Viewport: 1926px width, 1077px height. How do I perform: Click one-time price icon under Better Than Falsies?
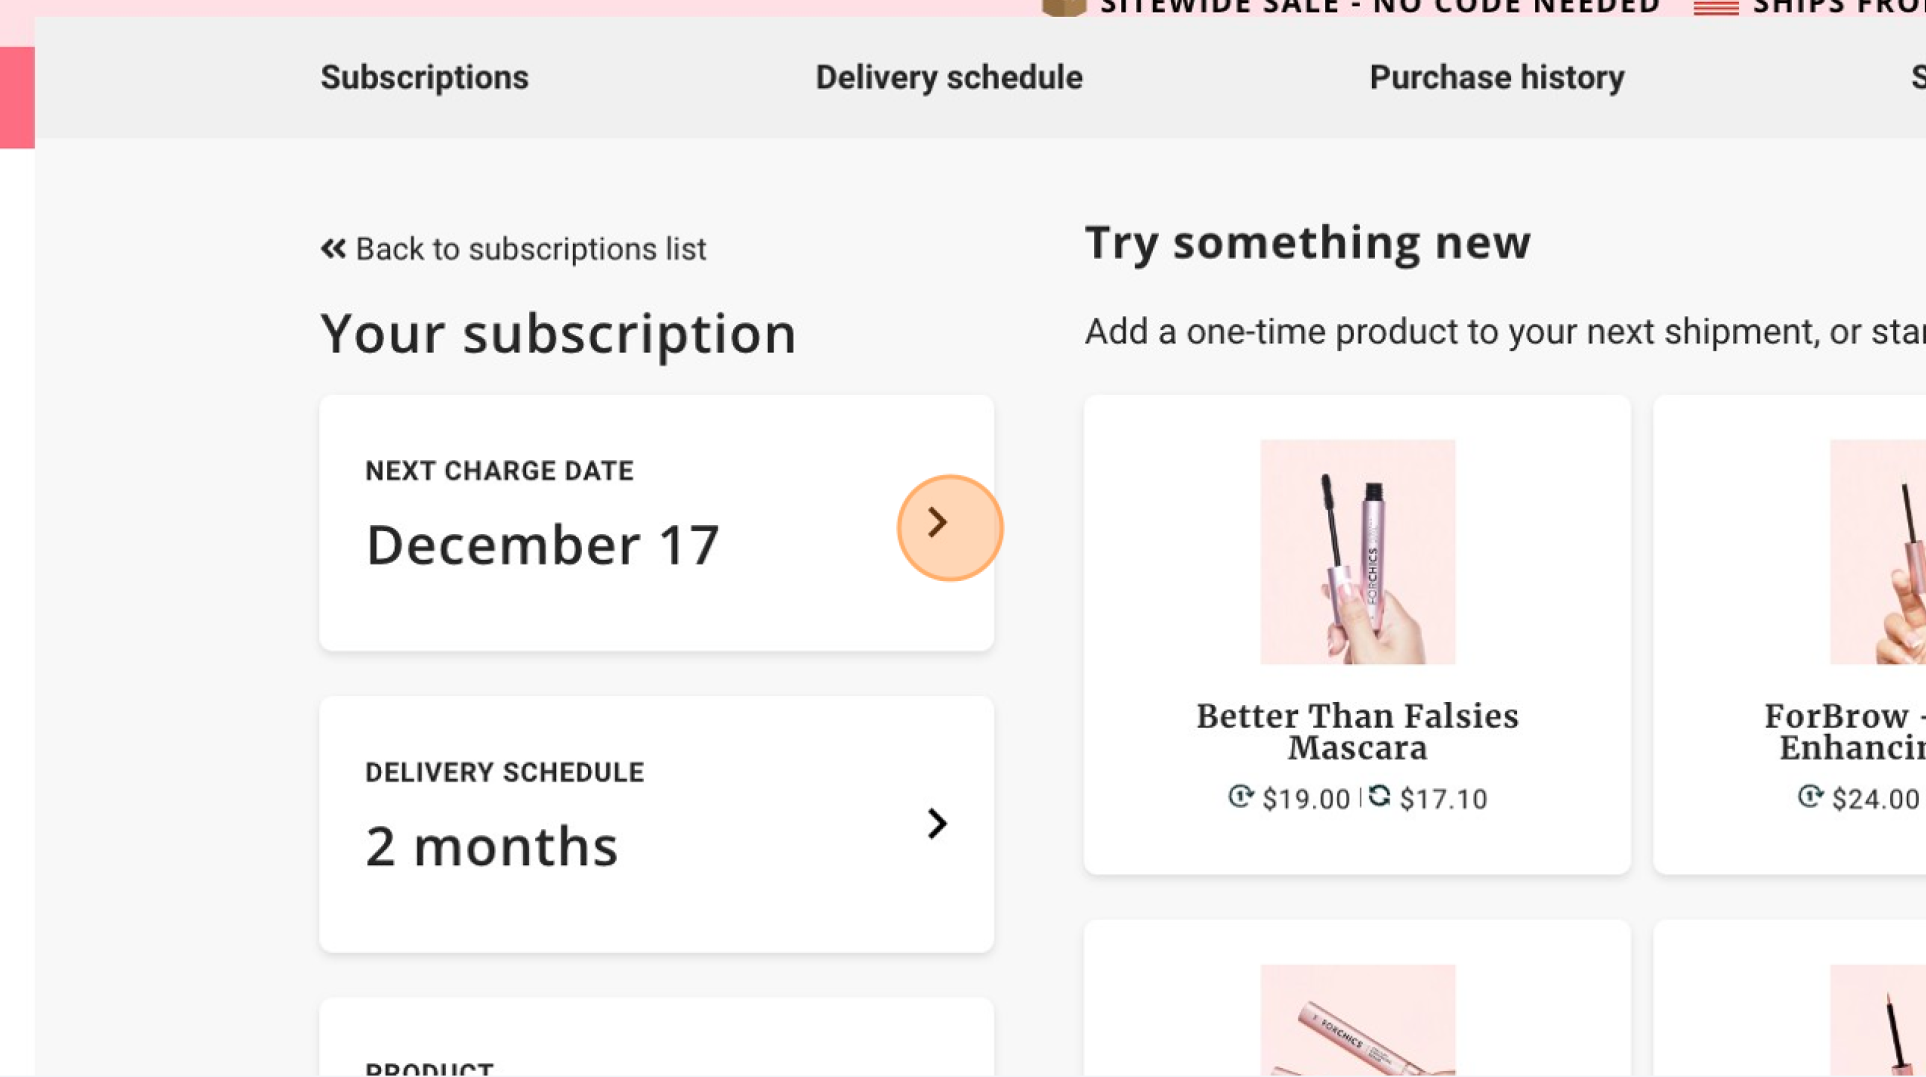tap(1240, 796)
